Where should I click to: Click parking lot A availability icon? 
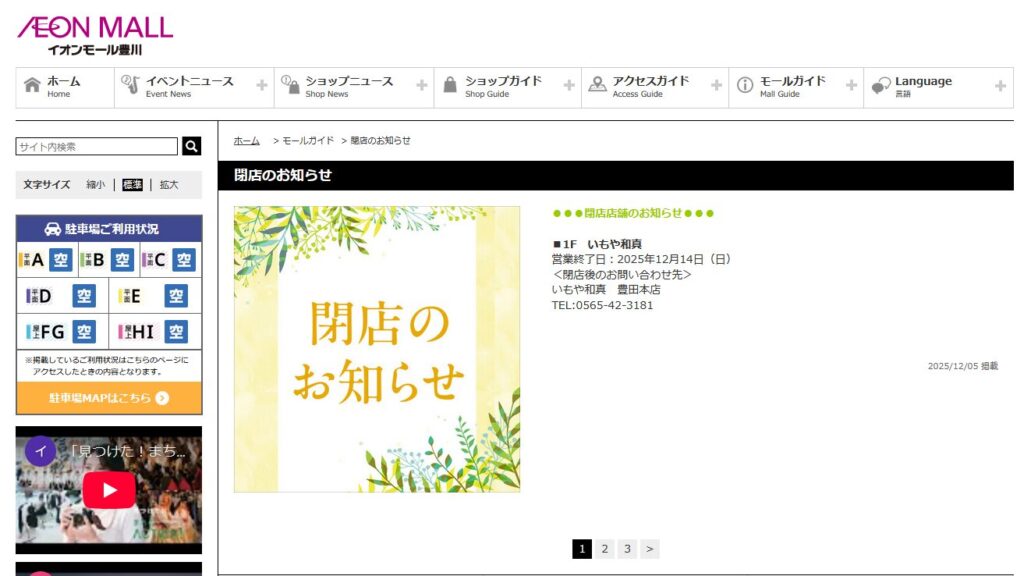click(x=60, y=260)
